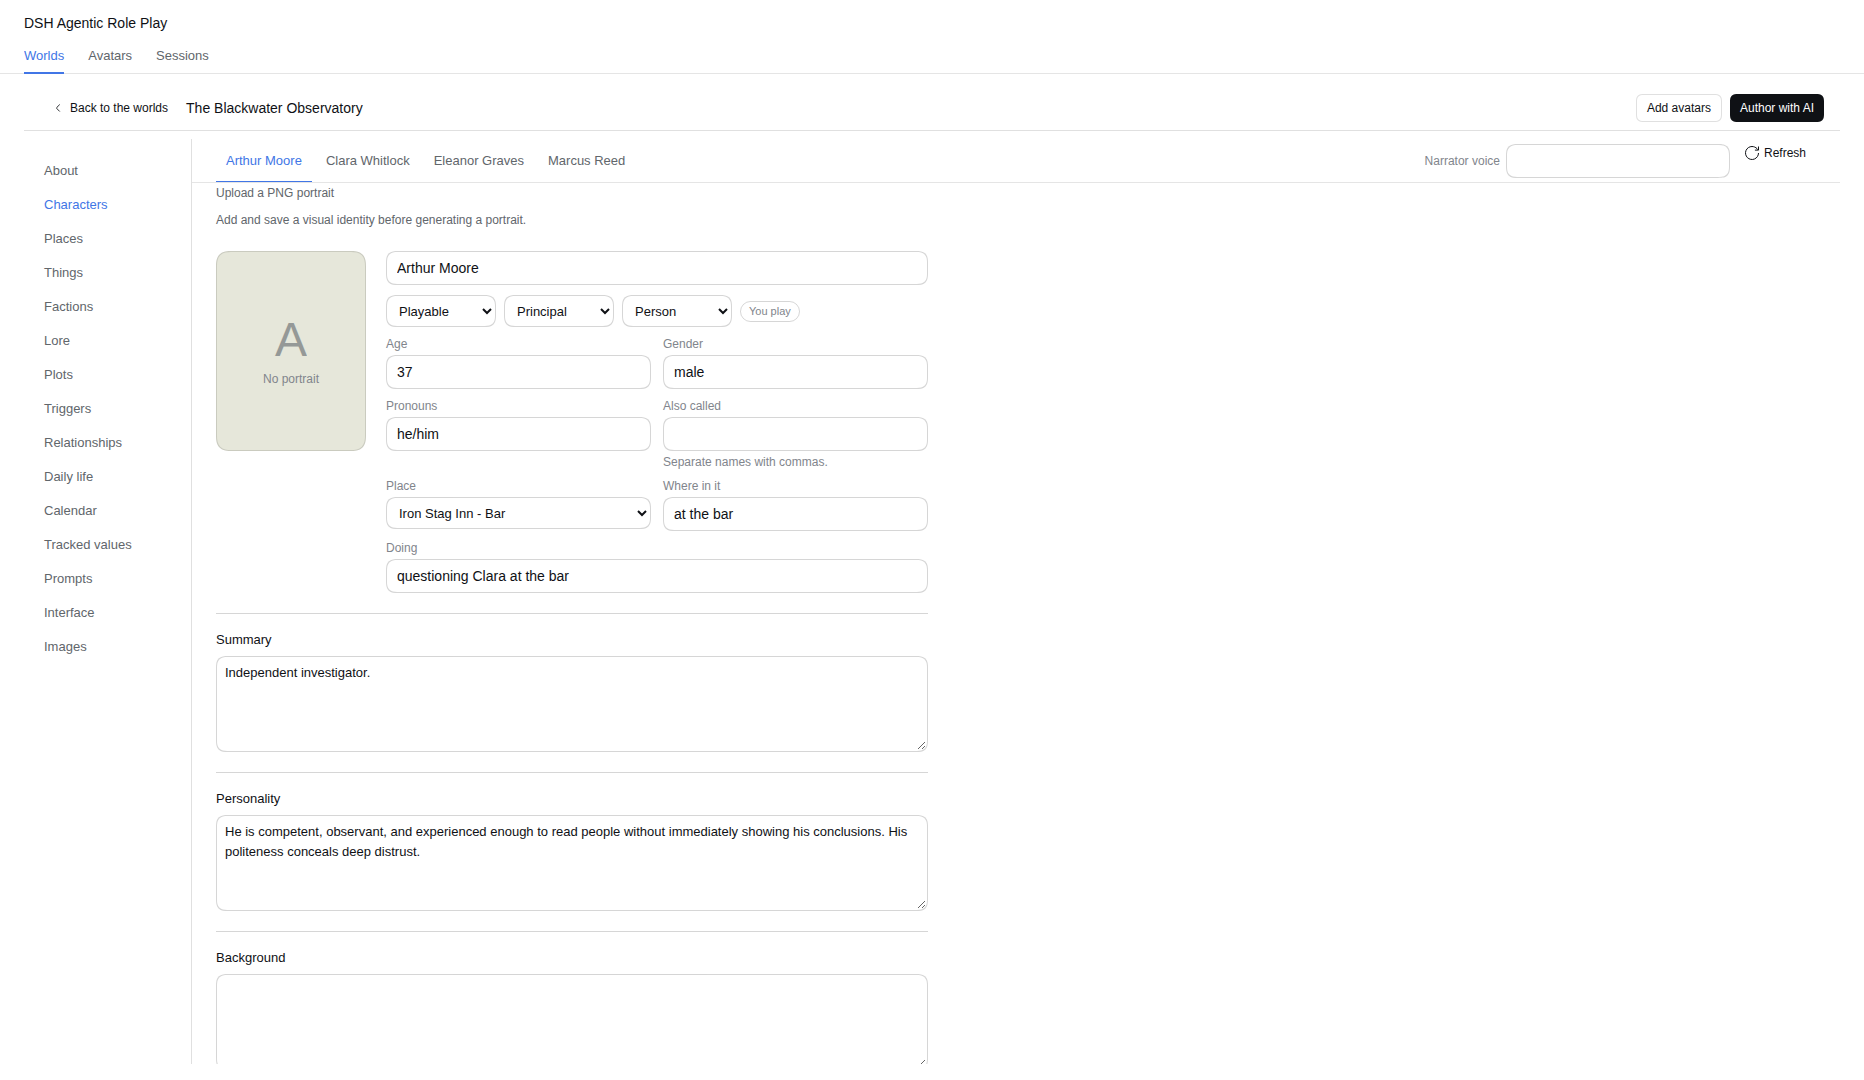Open the Daily life section in sidebar
This screenshot has height=1080, width=1864.
point(68,477)
